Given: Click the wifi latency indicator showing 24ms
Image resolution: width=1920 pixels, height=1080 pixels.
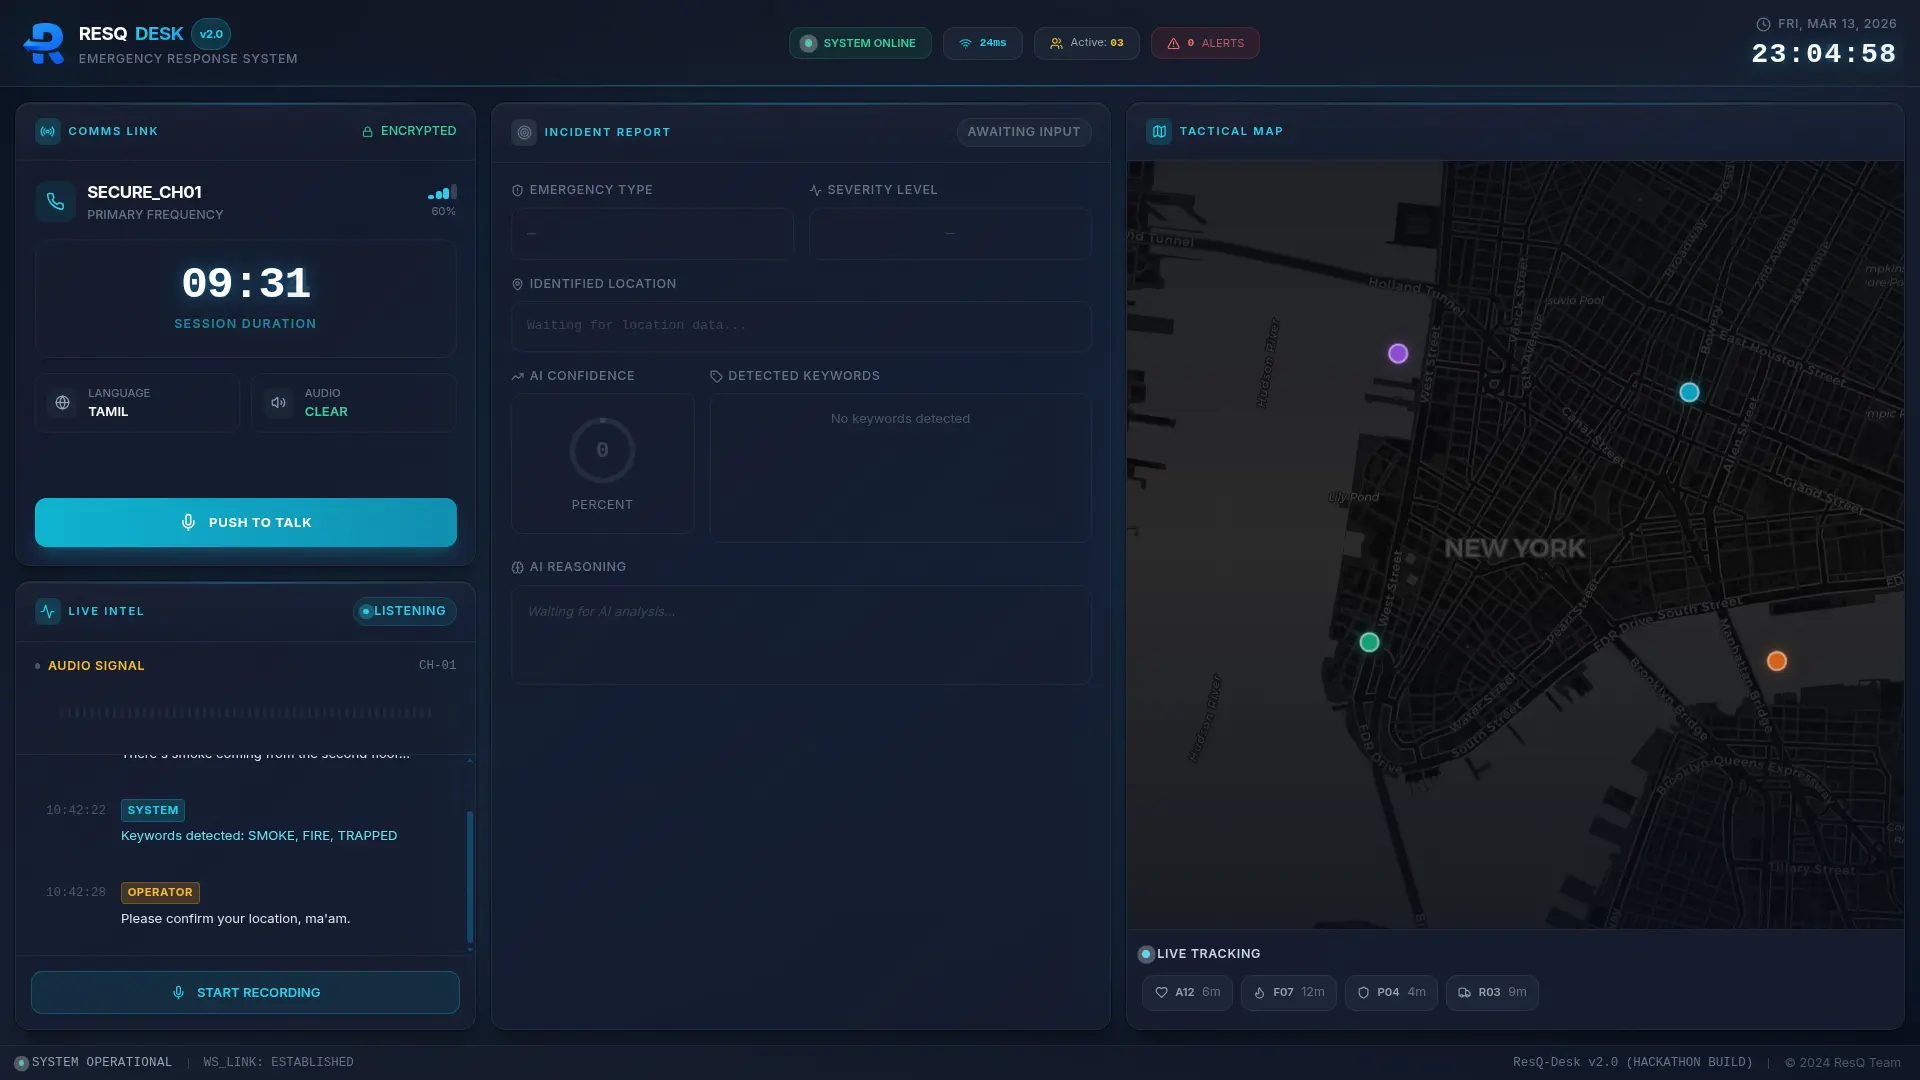Looking at the screenshot, I should point(982,43).
